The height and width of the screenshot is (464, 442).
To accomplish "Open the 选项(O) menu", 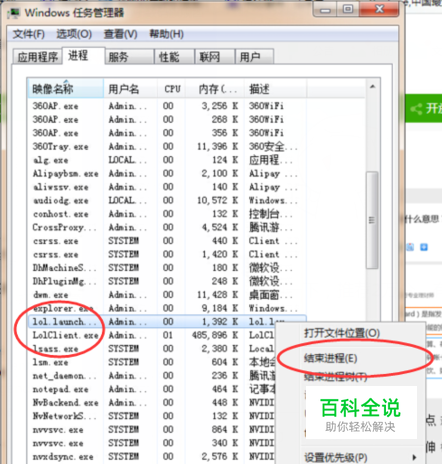I will [x=74, y=34].
